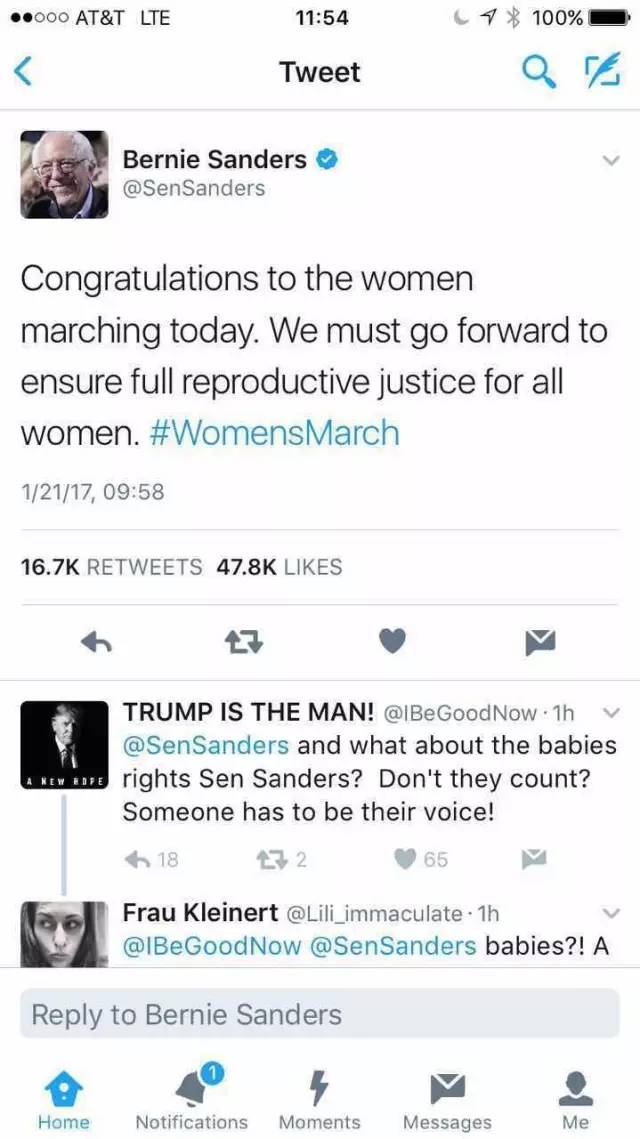Like the main Bernie Sanders tweet
The image size is (640, 1139).
[x=394, y=643]
